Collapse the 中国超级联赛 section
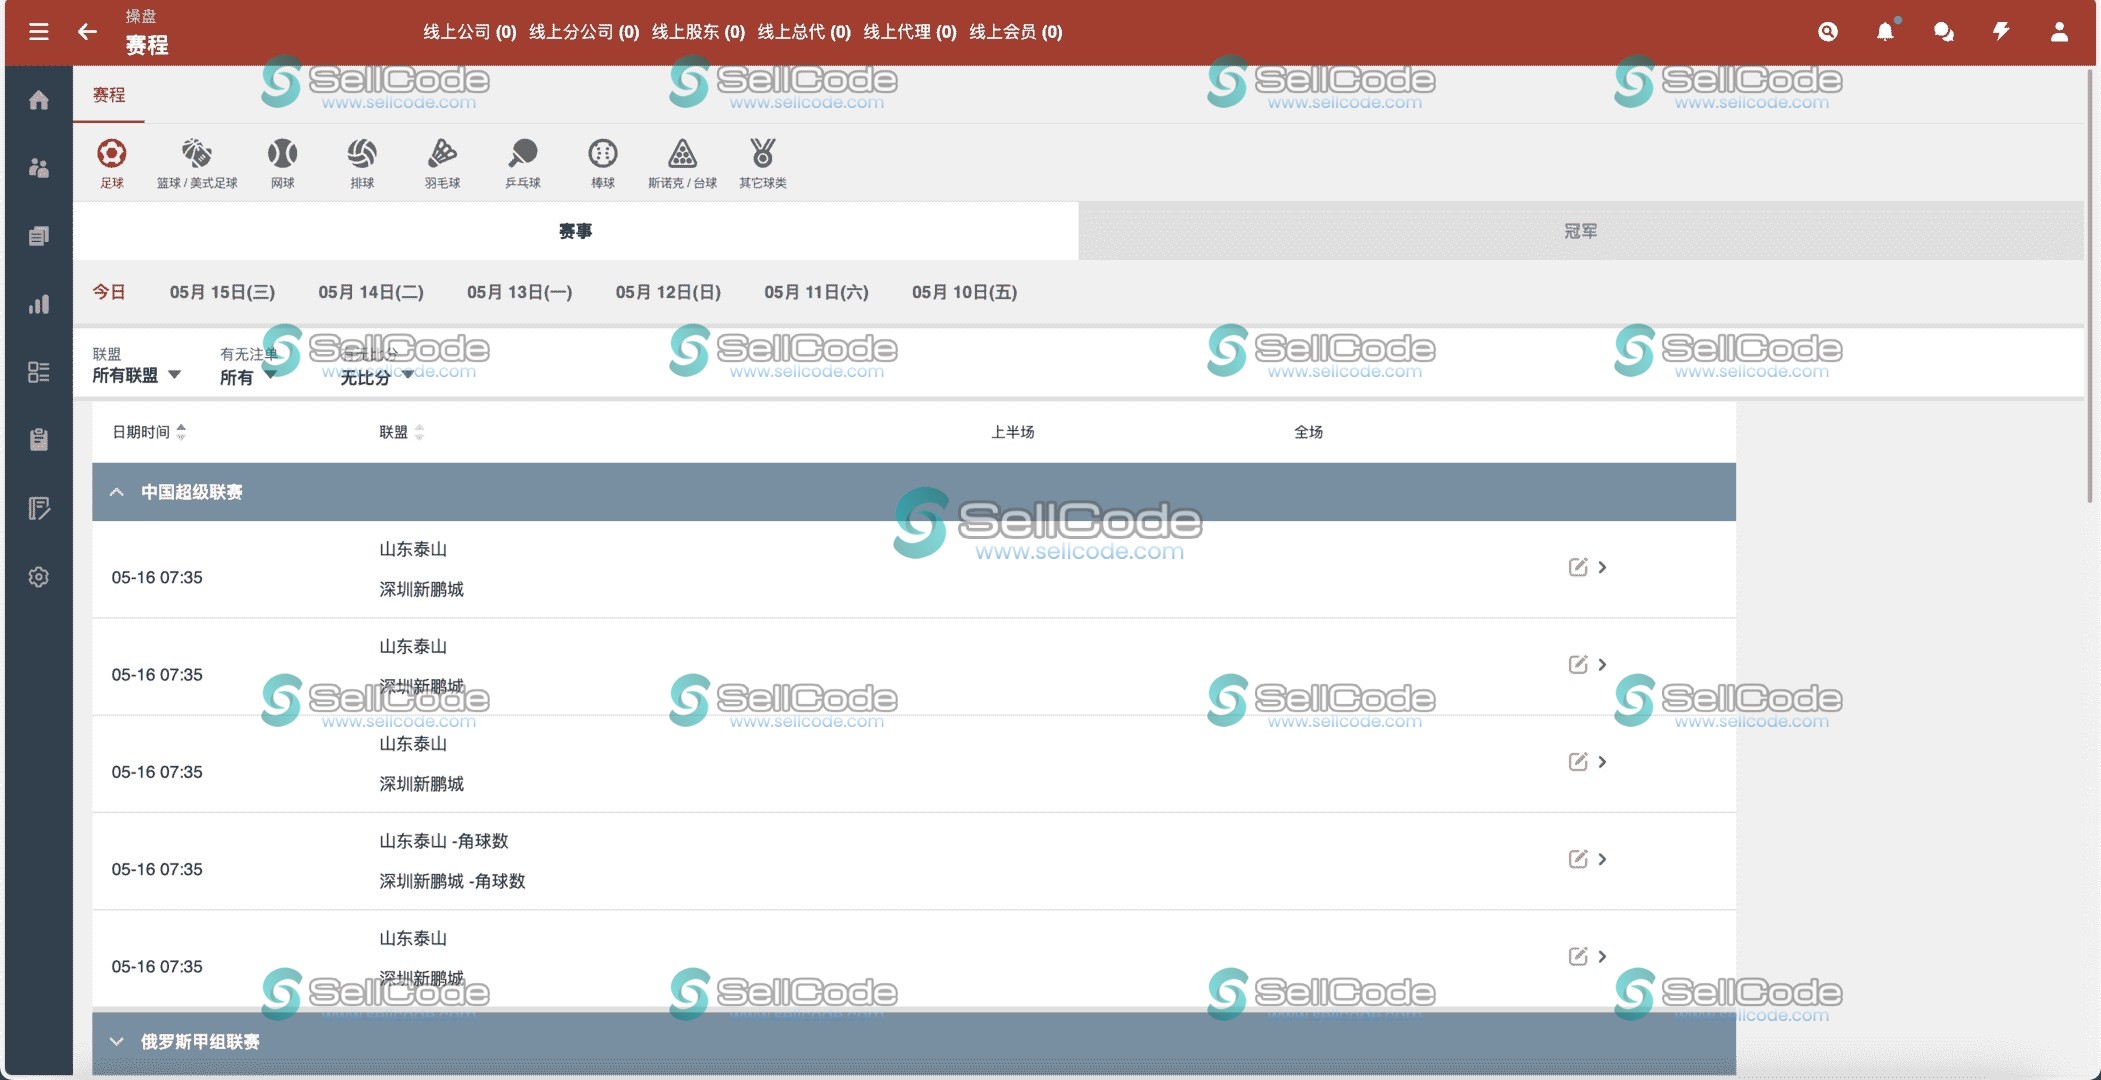Screen dimensions: 2101x1080 [x=117, y=491]
